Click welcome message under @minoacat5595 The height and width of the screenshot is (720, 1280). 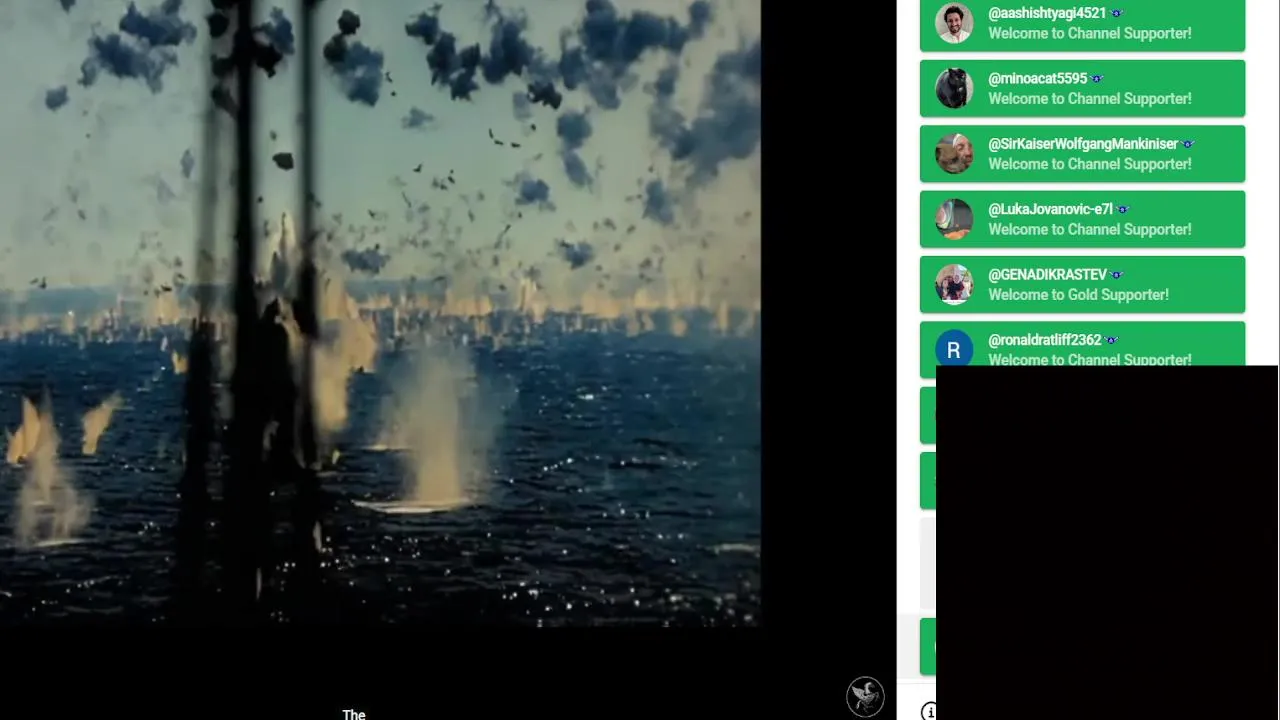pyautogui.click(x=1090, y=99)
